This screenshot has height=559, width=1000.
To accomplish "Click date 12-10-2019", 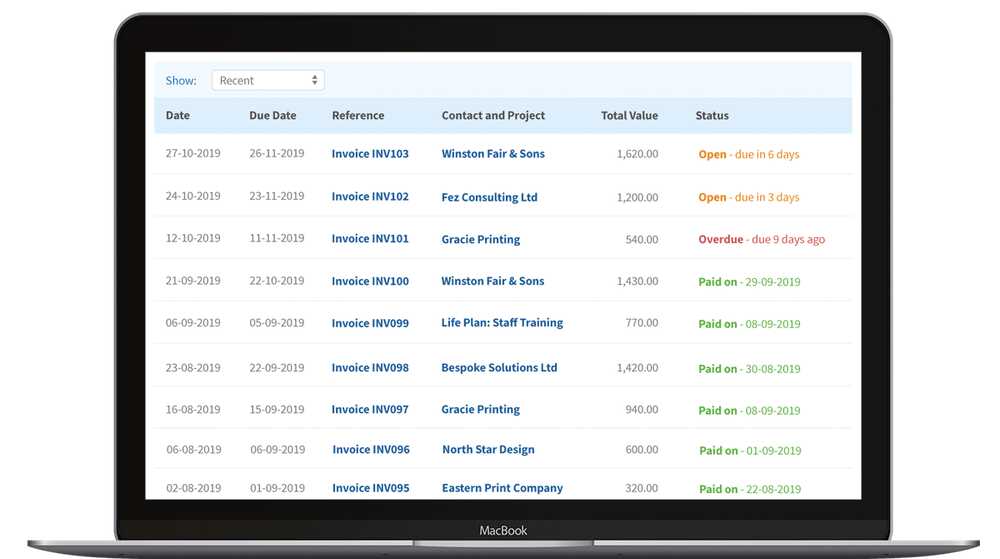I will pos(193,238).
